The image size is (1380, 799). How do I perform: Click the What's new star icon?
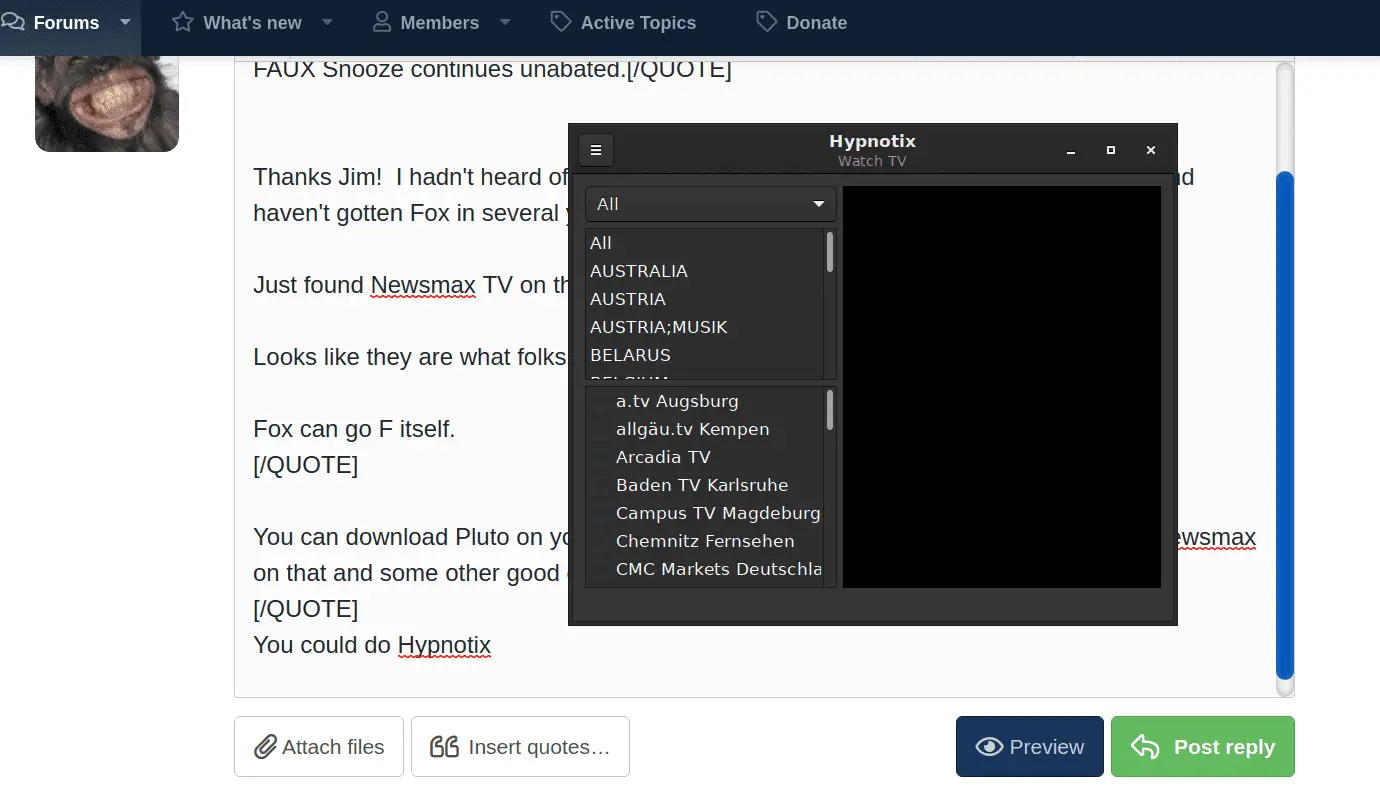[182, 21]
